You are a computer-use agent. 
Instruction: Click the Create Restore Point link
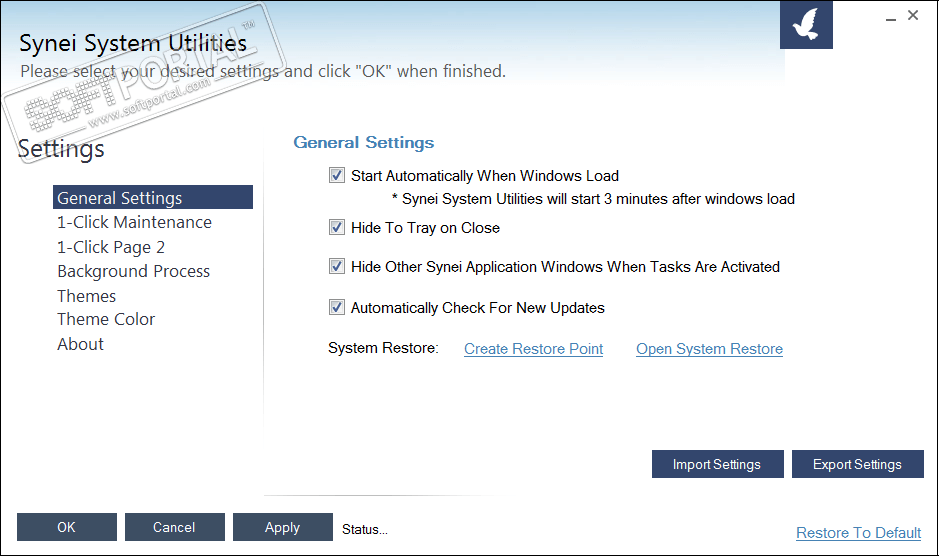534,349
